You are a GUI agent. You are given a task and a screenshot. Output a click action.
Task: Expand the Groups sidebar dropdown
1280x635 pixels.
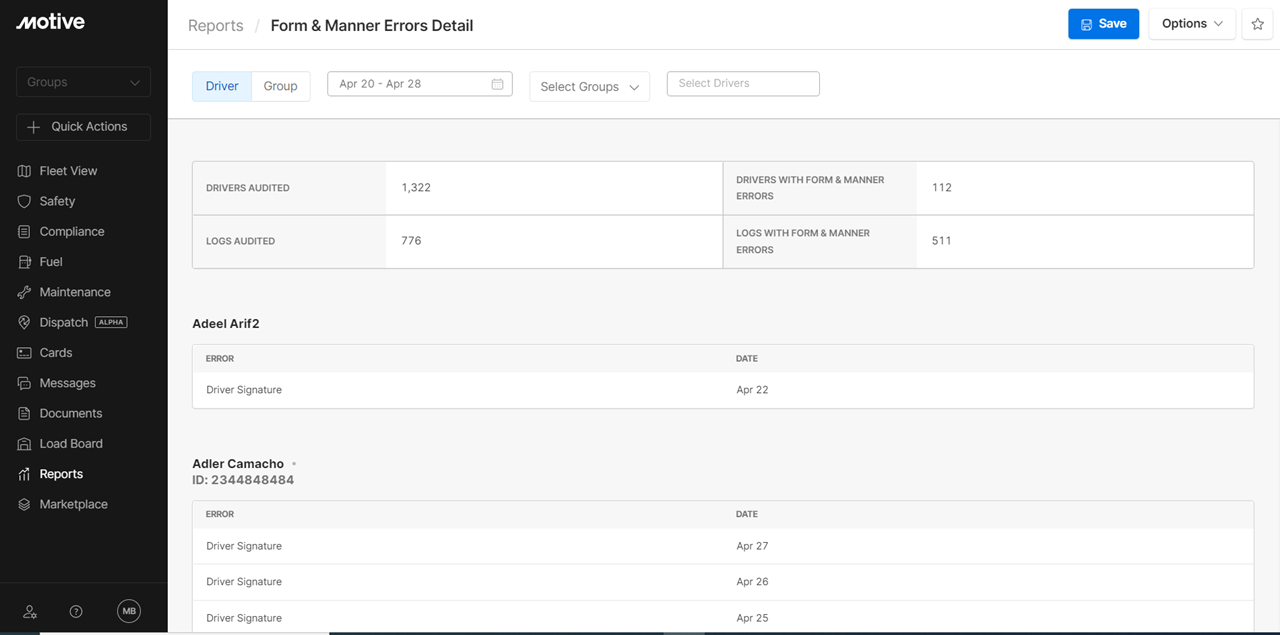(x=83, y=82)
